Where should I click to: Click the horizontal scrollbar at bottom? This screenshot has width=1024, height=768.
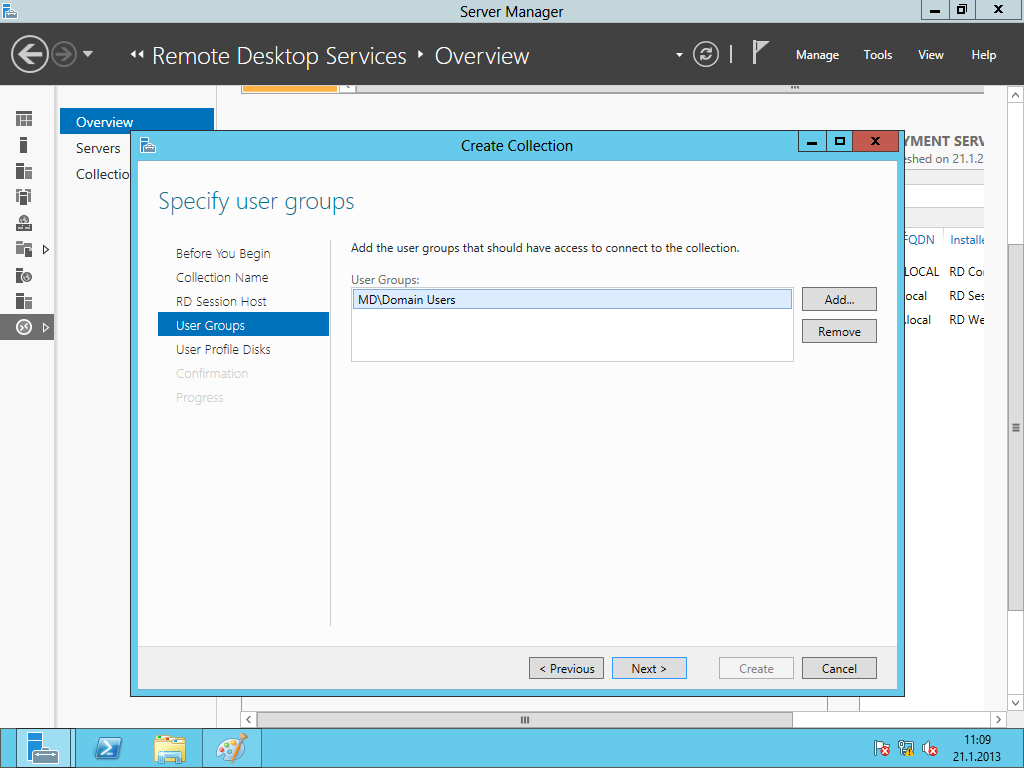(524, 720)
